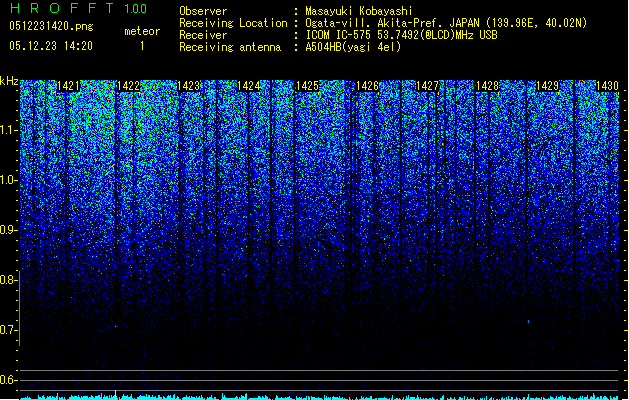
Task: Click time marker 1425
Action: (307, 86)
